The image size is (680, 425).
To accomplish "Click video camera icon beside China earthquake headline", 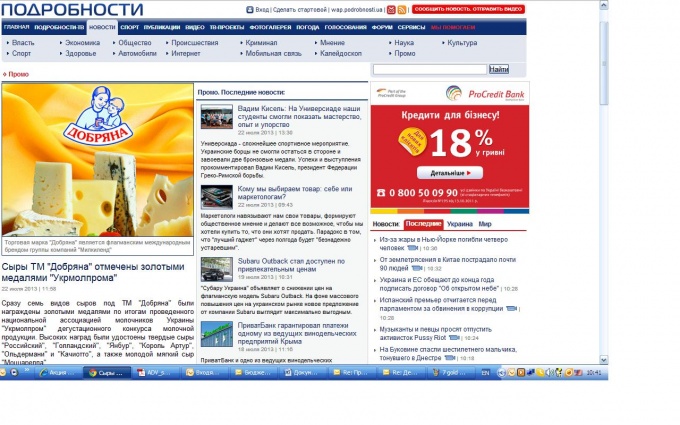I will click(x=417, y=268).
